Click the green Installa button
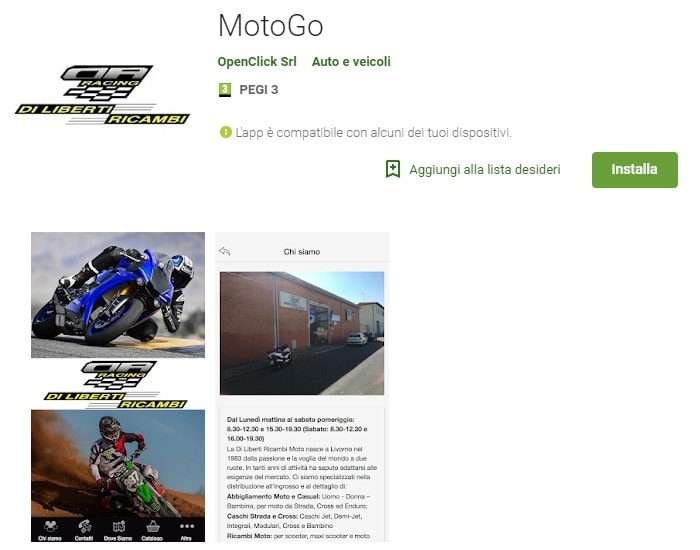 pos(634,170)
